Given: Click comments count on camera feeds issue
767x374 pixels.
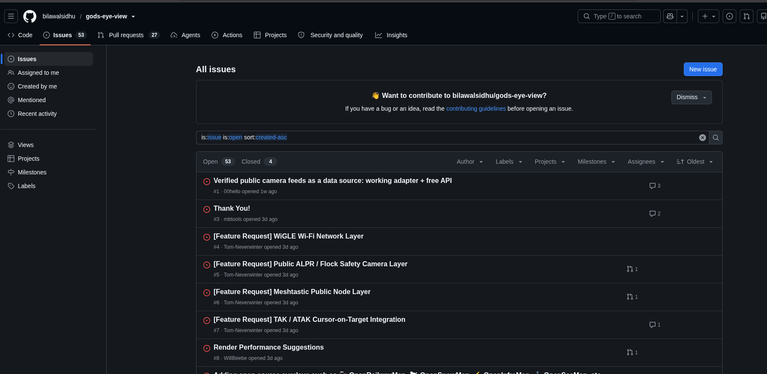Looking at the screenshot, I should pyautogui.click(x=654, y=186).
